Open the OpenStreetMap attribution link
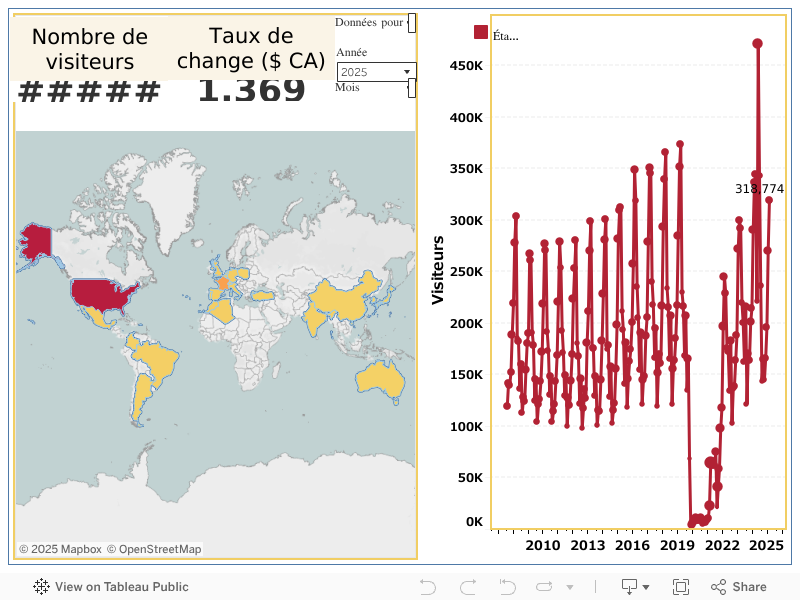 [x=154, y=549]
